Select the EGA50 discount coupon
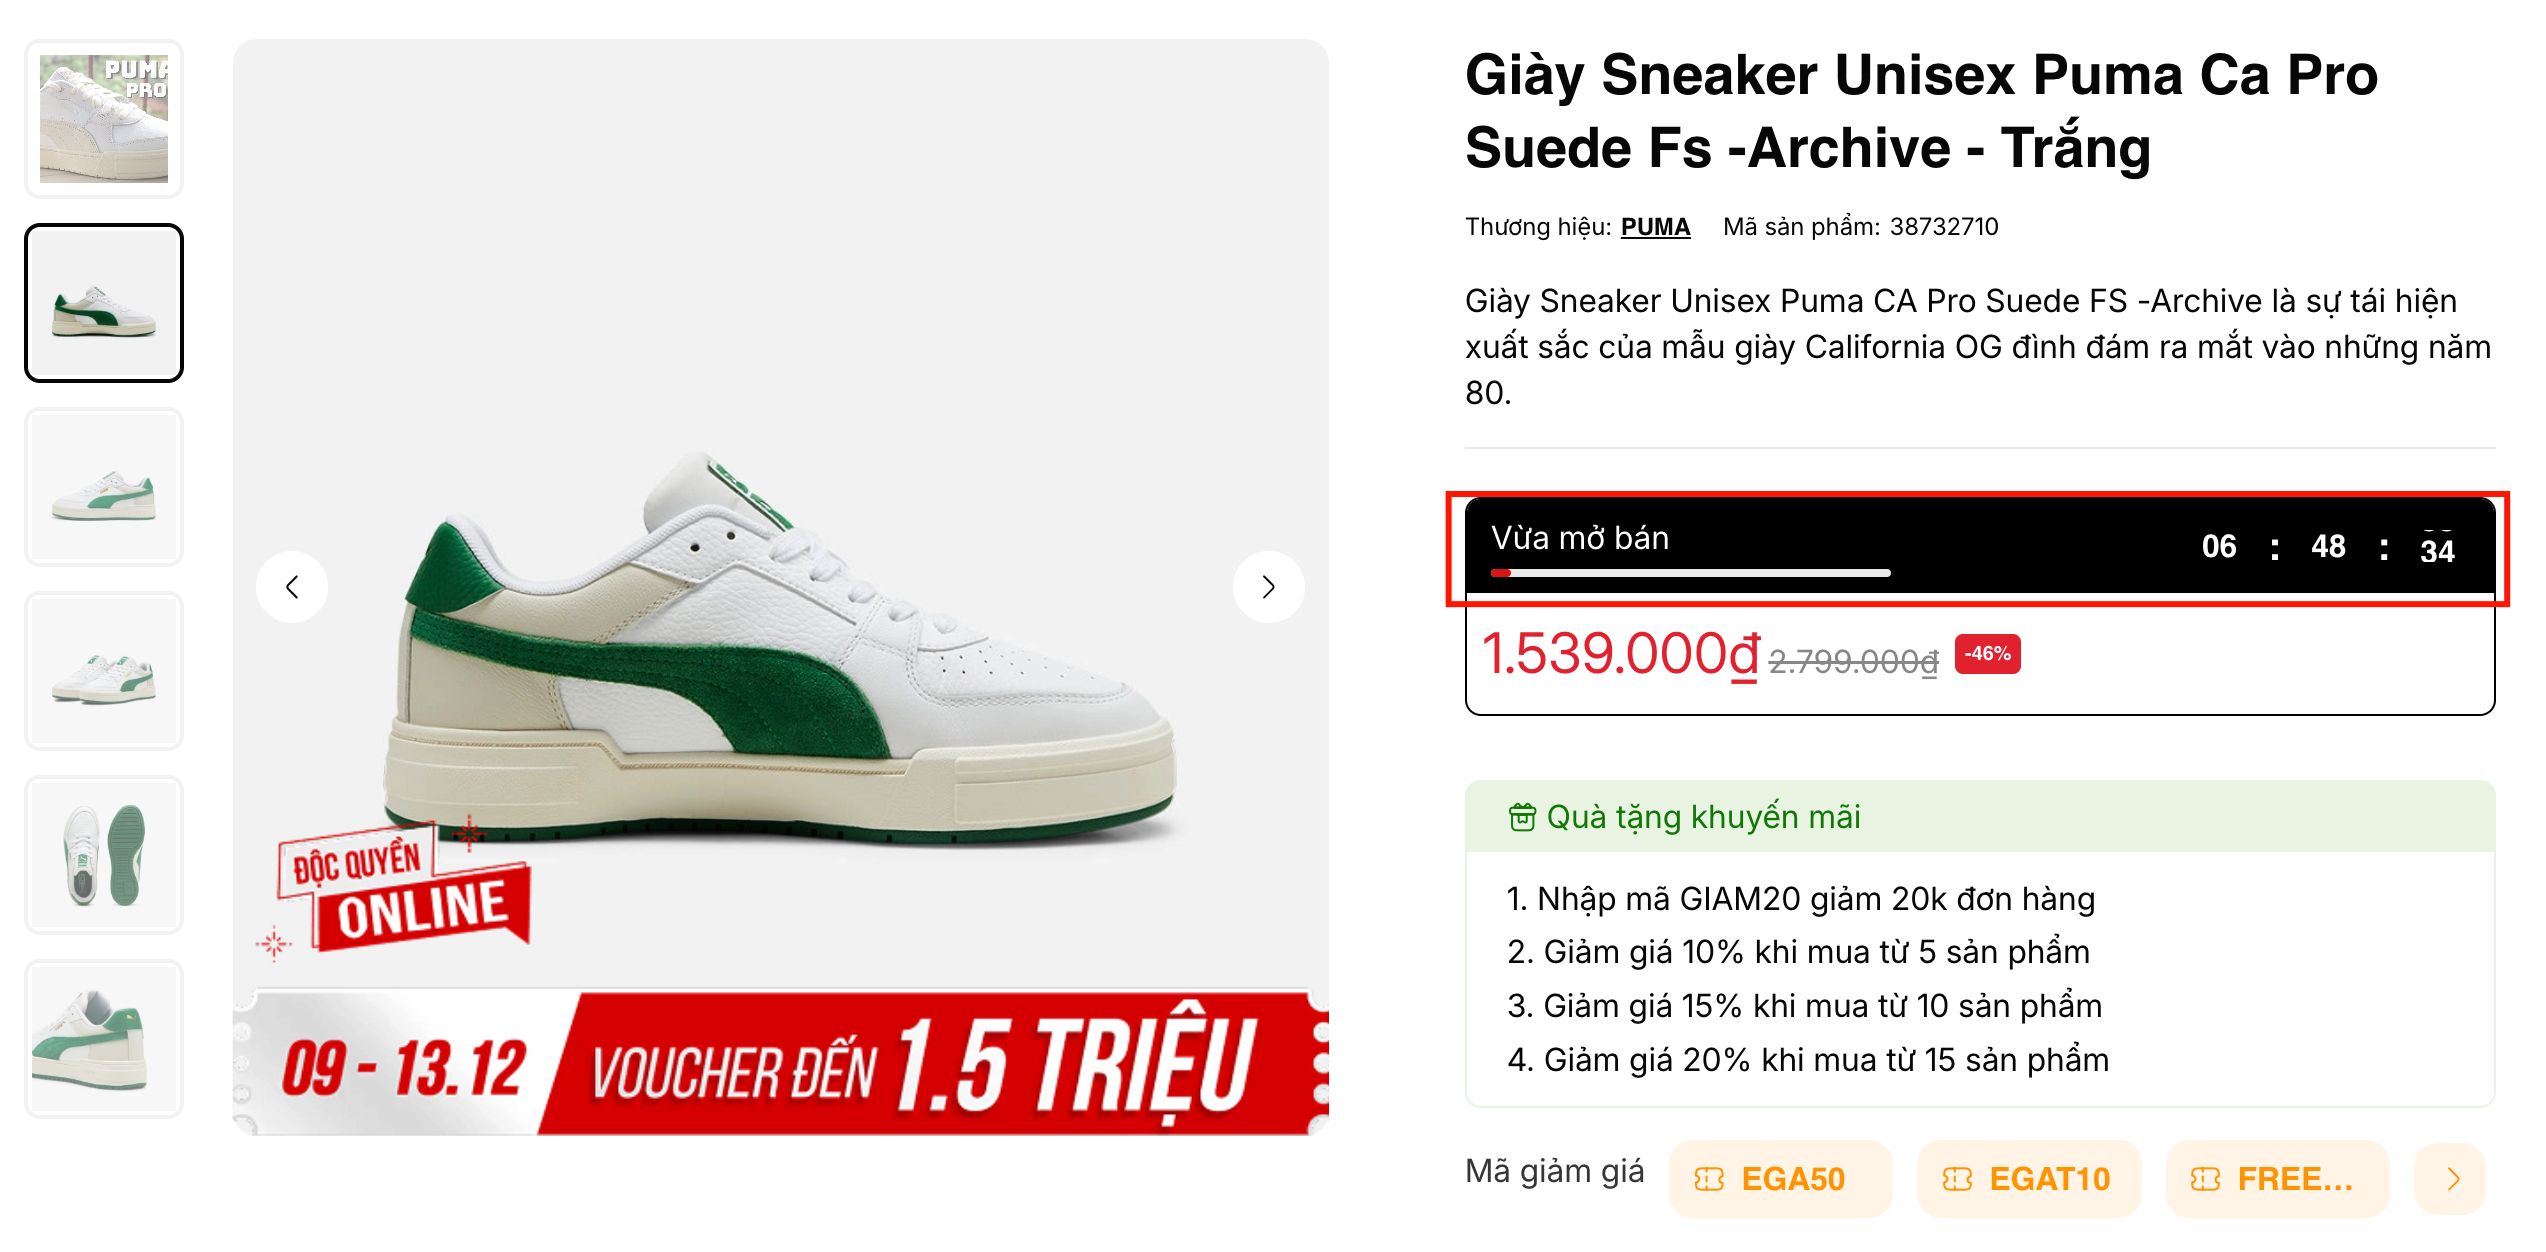 tap(1779, 1179)
